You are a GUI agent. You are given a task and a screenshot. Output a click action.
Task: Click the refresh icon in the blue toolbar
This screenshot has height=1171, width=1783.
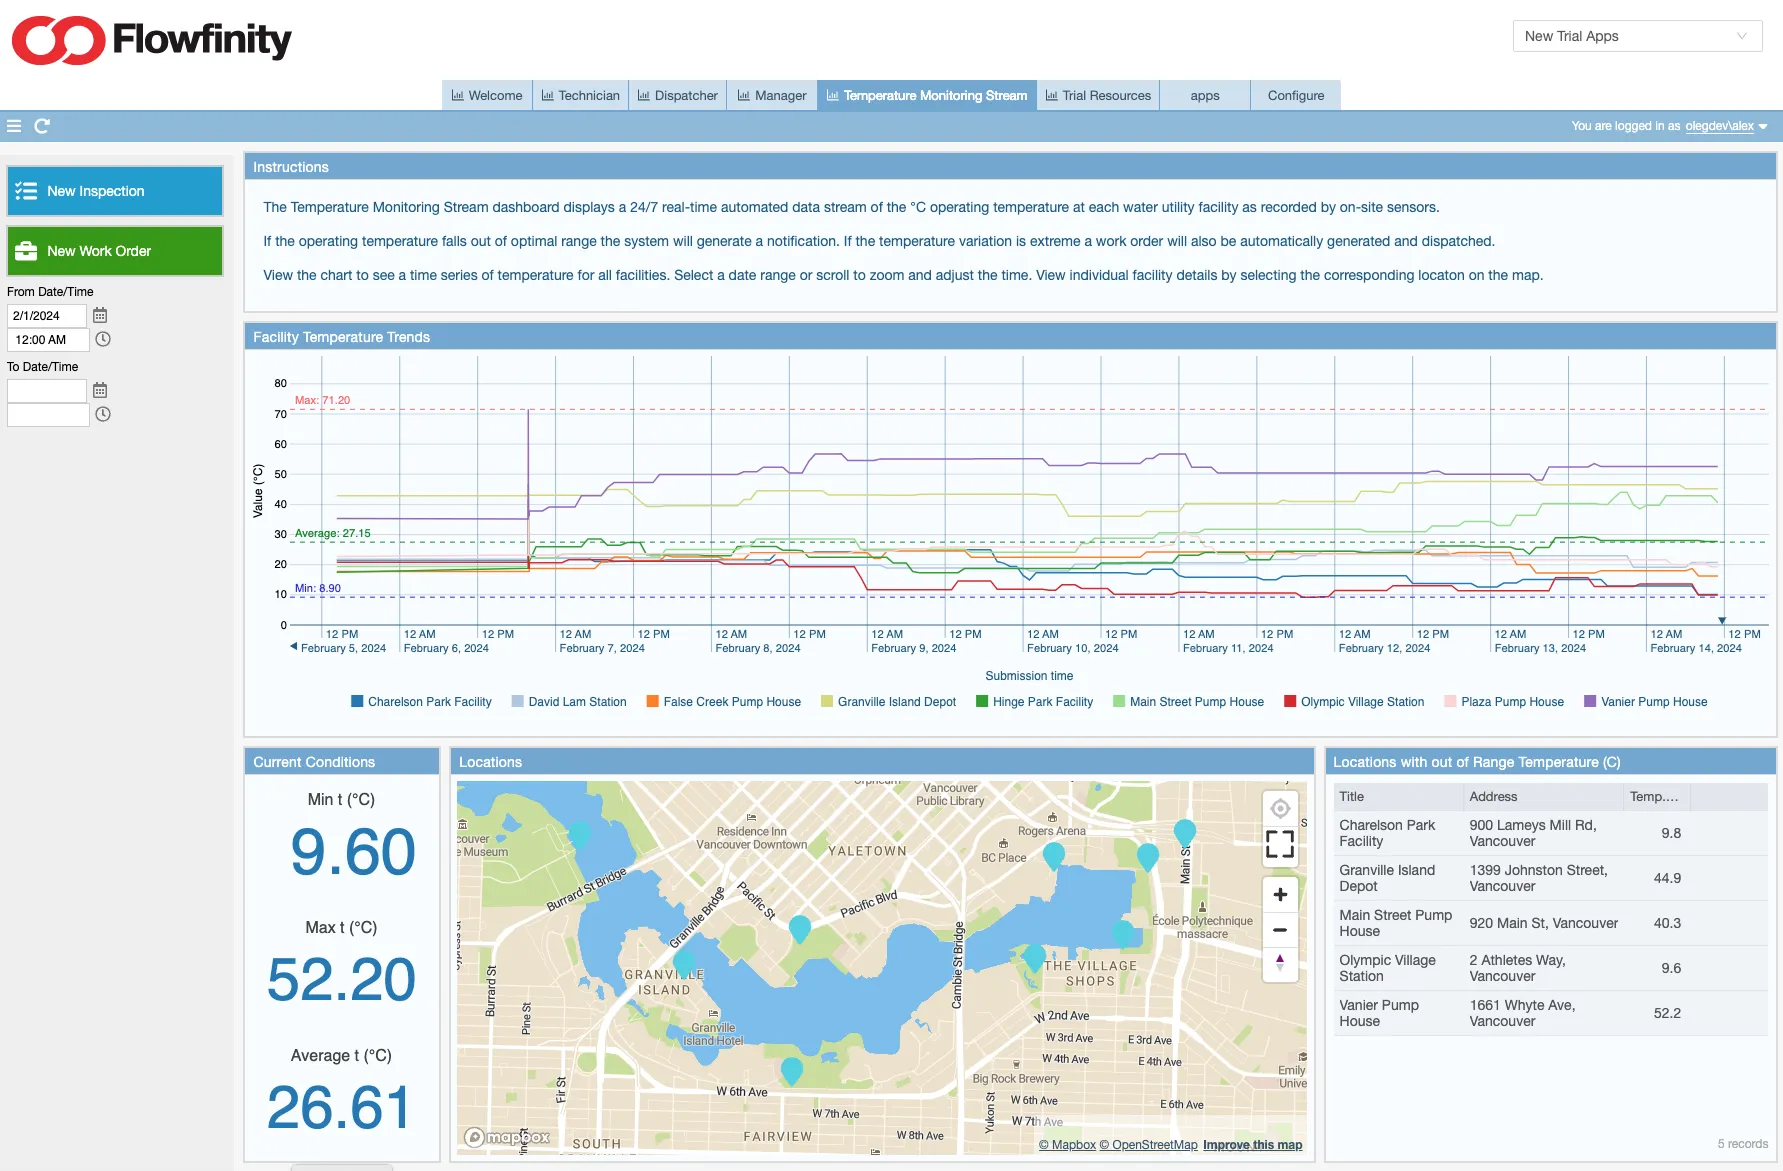pos(41,126)
